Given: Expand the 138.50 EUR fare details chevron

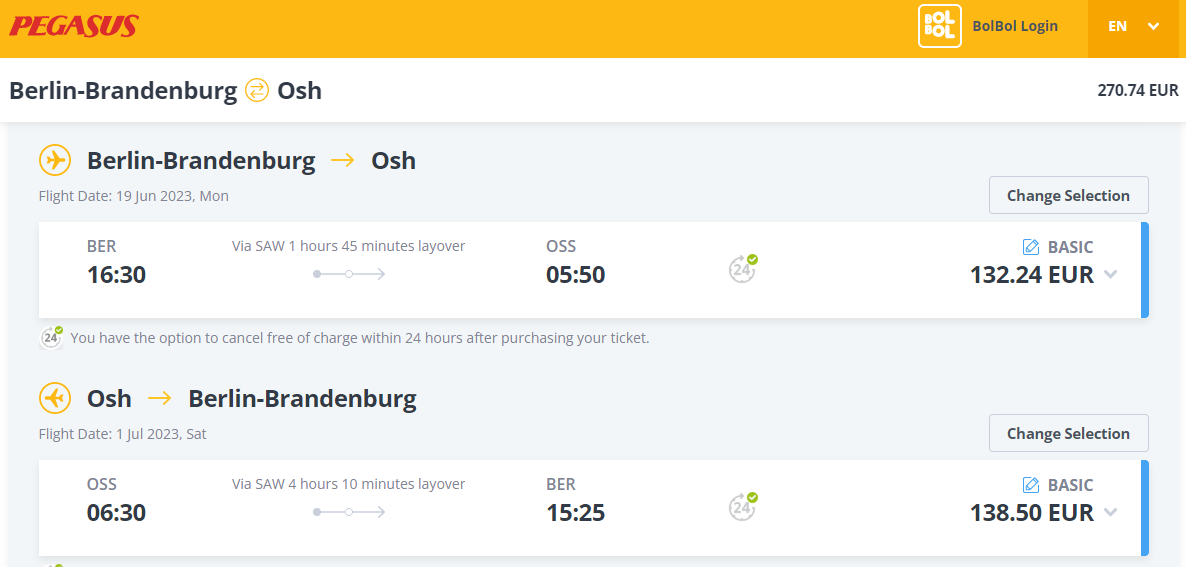Looking at the screenshot, I should click(1110, 513).
